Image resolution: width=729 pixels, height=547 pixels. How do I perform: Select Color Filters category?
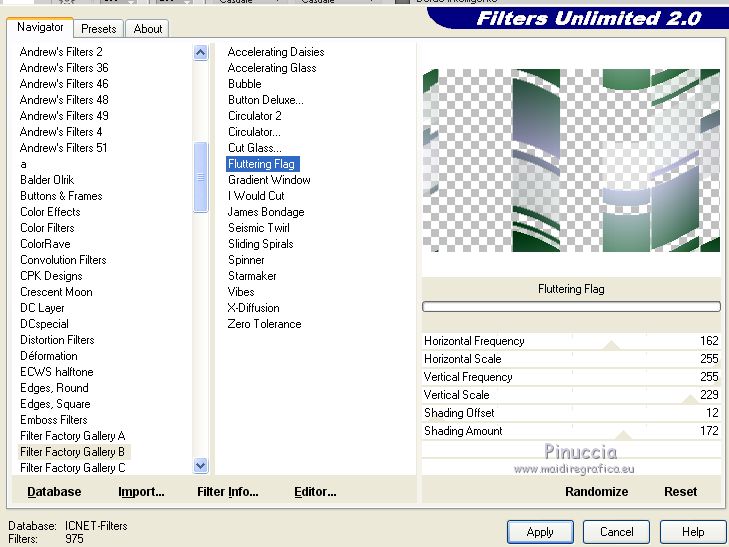[x=47, y=228]
